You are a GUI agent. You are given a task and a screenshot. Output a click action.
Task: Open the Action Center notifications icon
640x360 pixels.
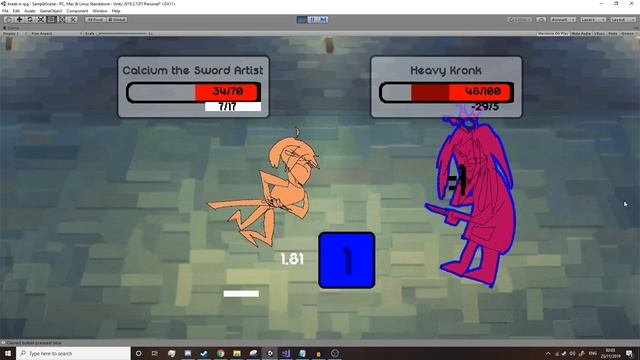(629, 353)
